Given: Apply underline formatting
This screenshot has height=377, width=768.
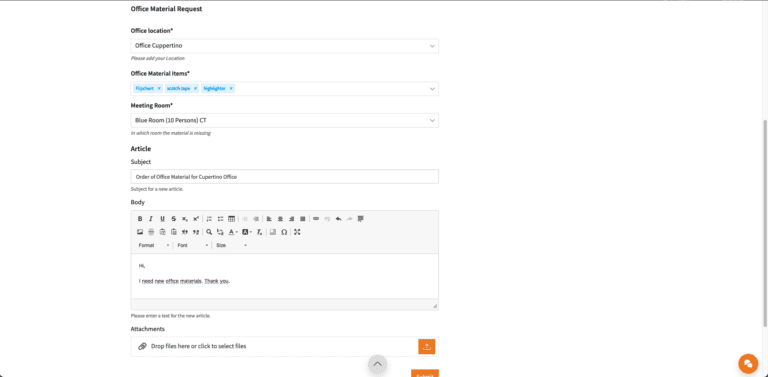Looking at the screenshot, I should click(162, 219).
